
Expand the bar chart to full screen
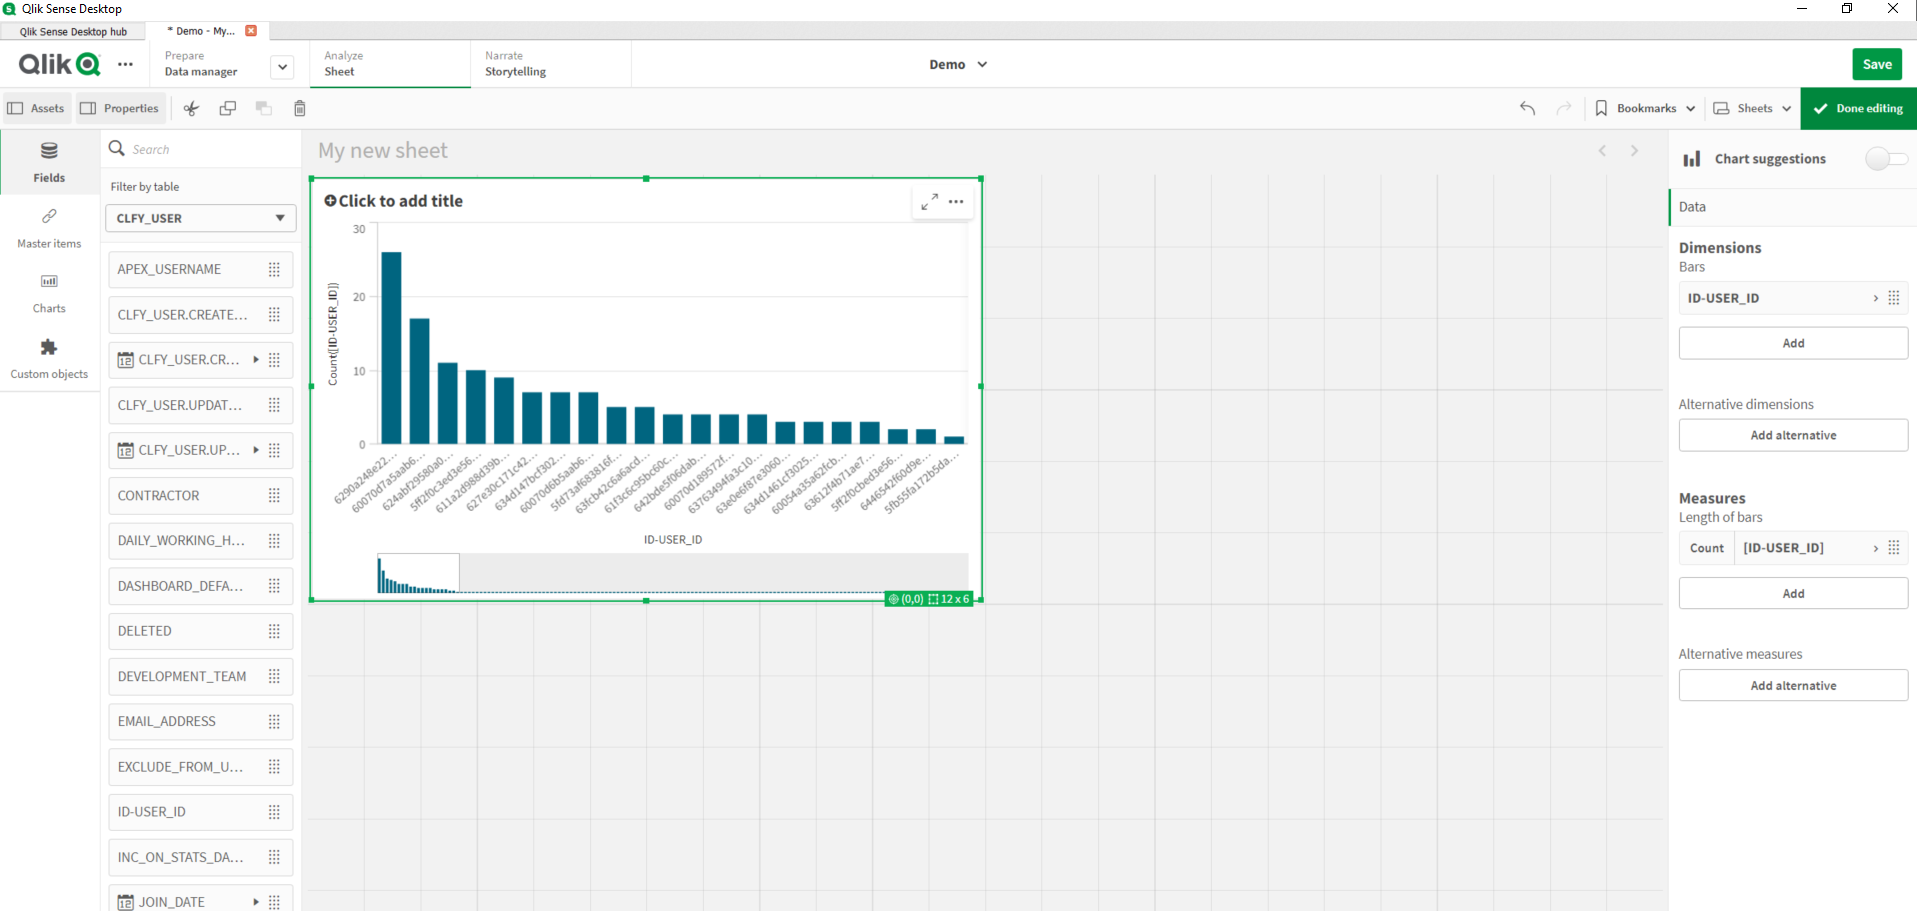[928, 201]
